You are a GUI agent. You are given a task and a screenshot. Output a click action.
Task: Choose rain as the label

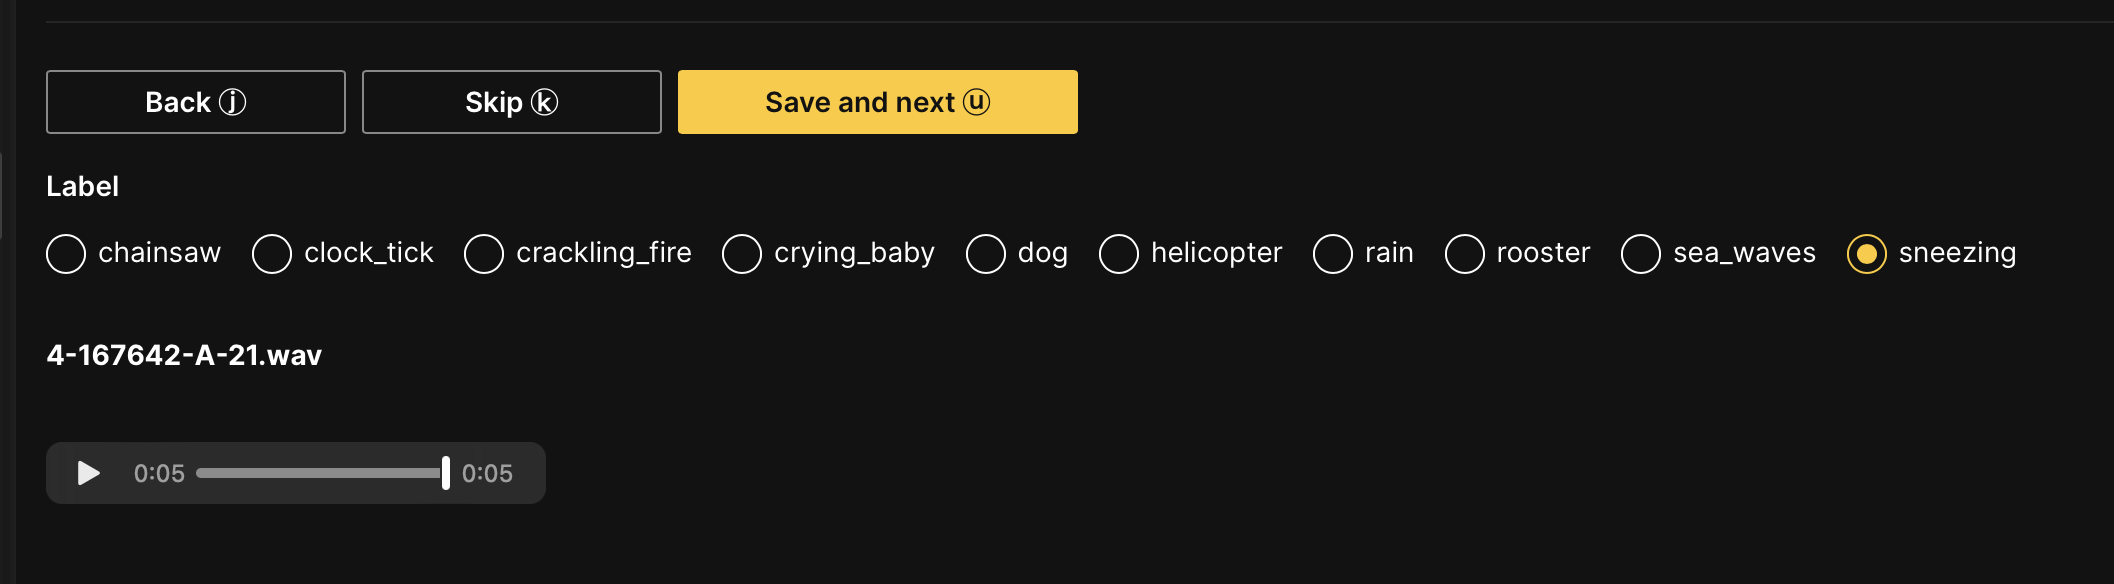coord(1333,253)
